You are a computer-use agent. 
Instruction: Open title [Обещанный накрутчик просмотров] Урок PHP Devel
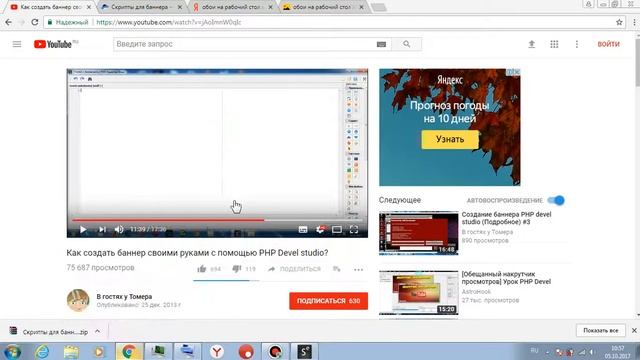(x=506, y=278)
